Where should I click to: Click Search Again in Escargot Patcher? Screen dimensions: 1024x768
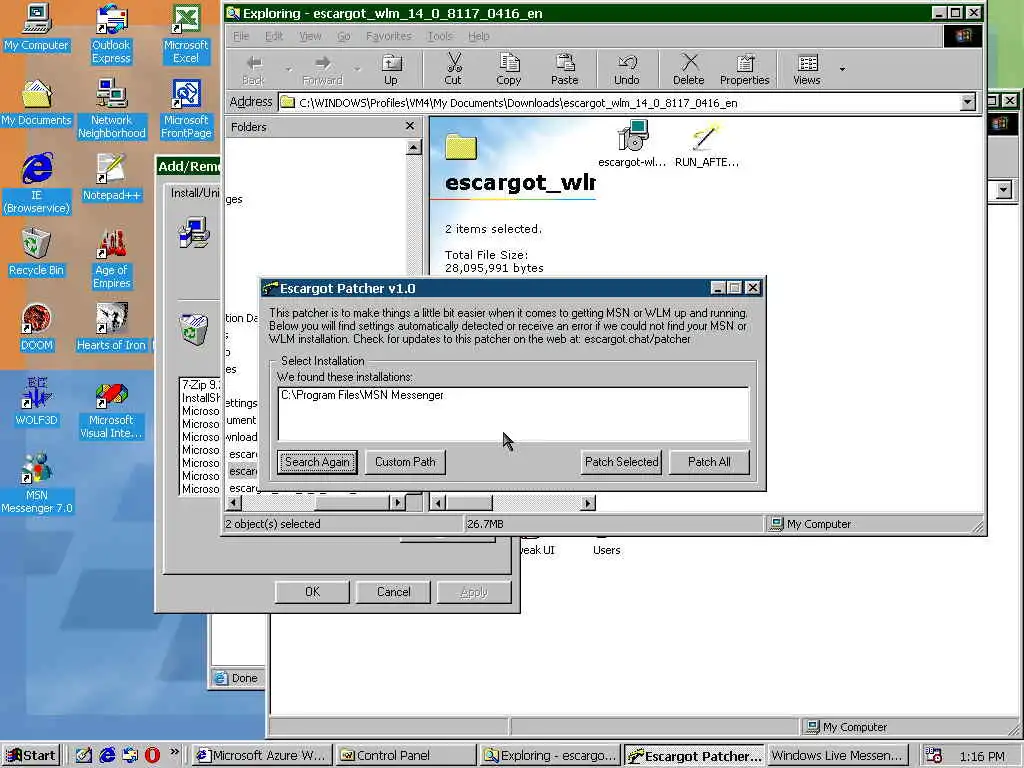coord(317,462)
